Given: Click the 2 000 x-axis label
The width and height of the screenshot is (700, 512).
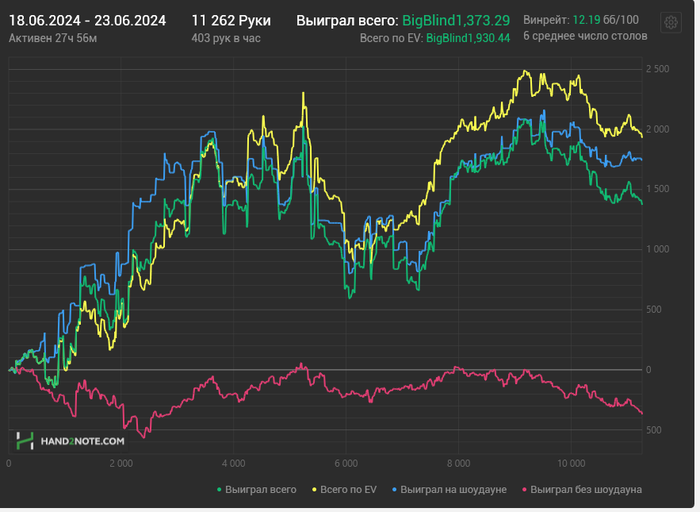Looking at the screenshot, I should [x=121, y=463].
